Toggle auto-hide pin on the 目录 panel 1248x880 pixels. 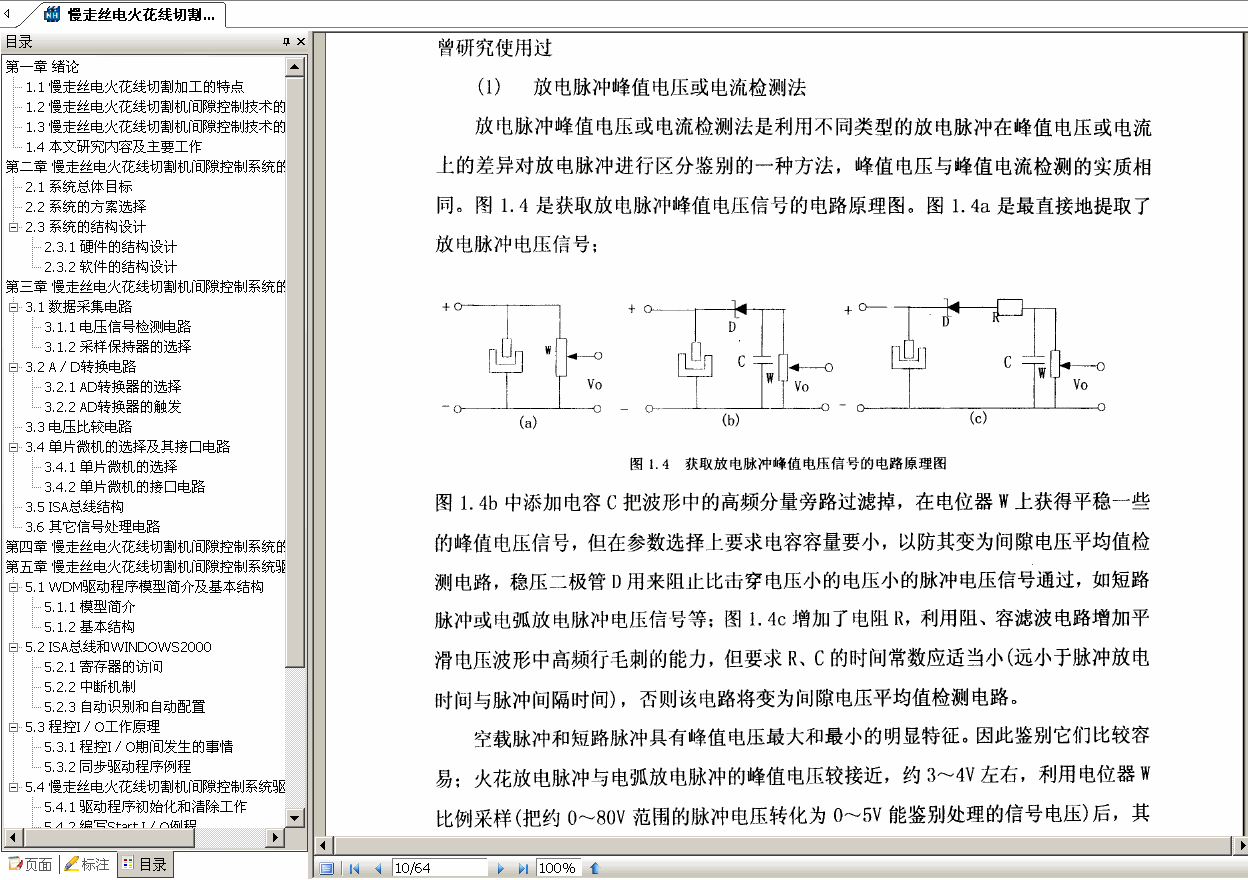pyautogui.click(x=286, y=41)
